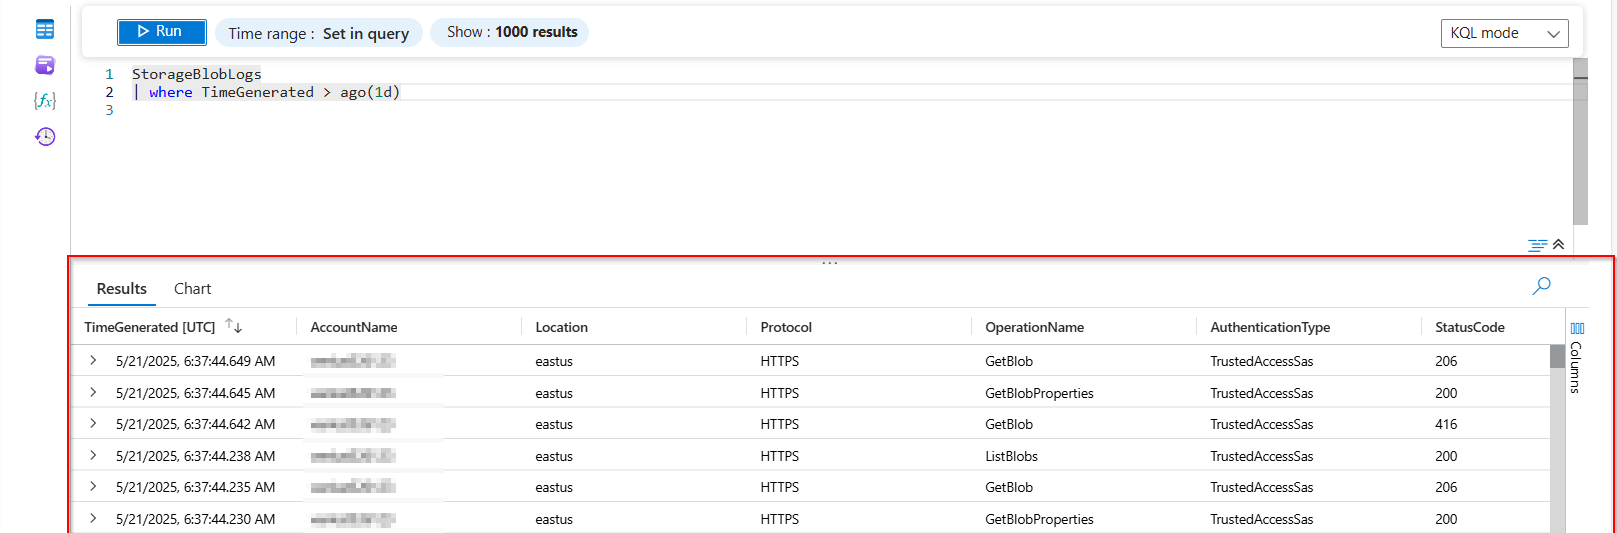Expand the row at 6:37:44.235 AM
The height and width of the screenshot is (533, 1617).
(x=93, y=486)
